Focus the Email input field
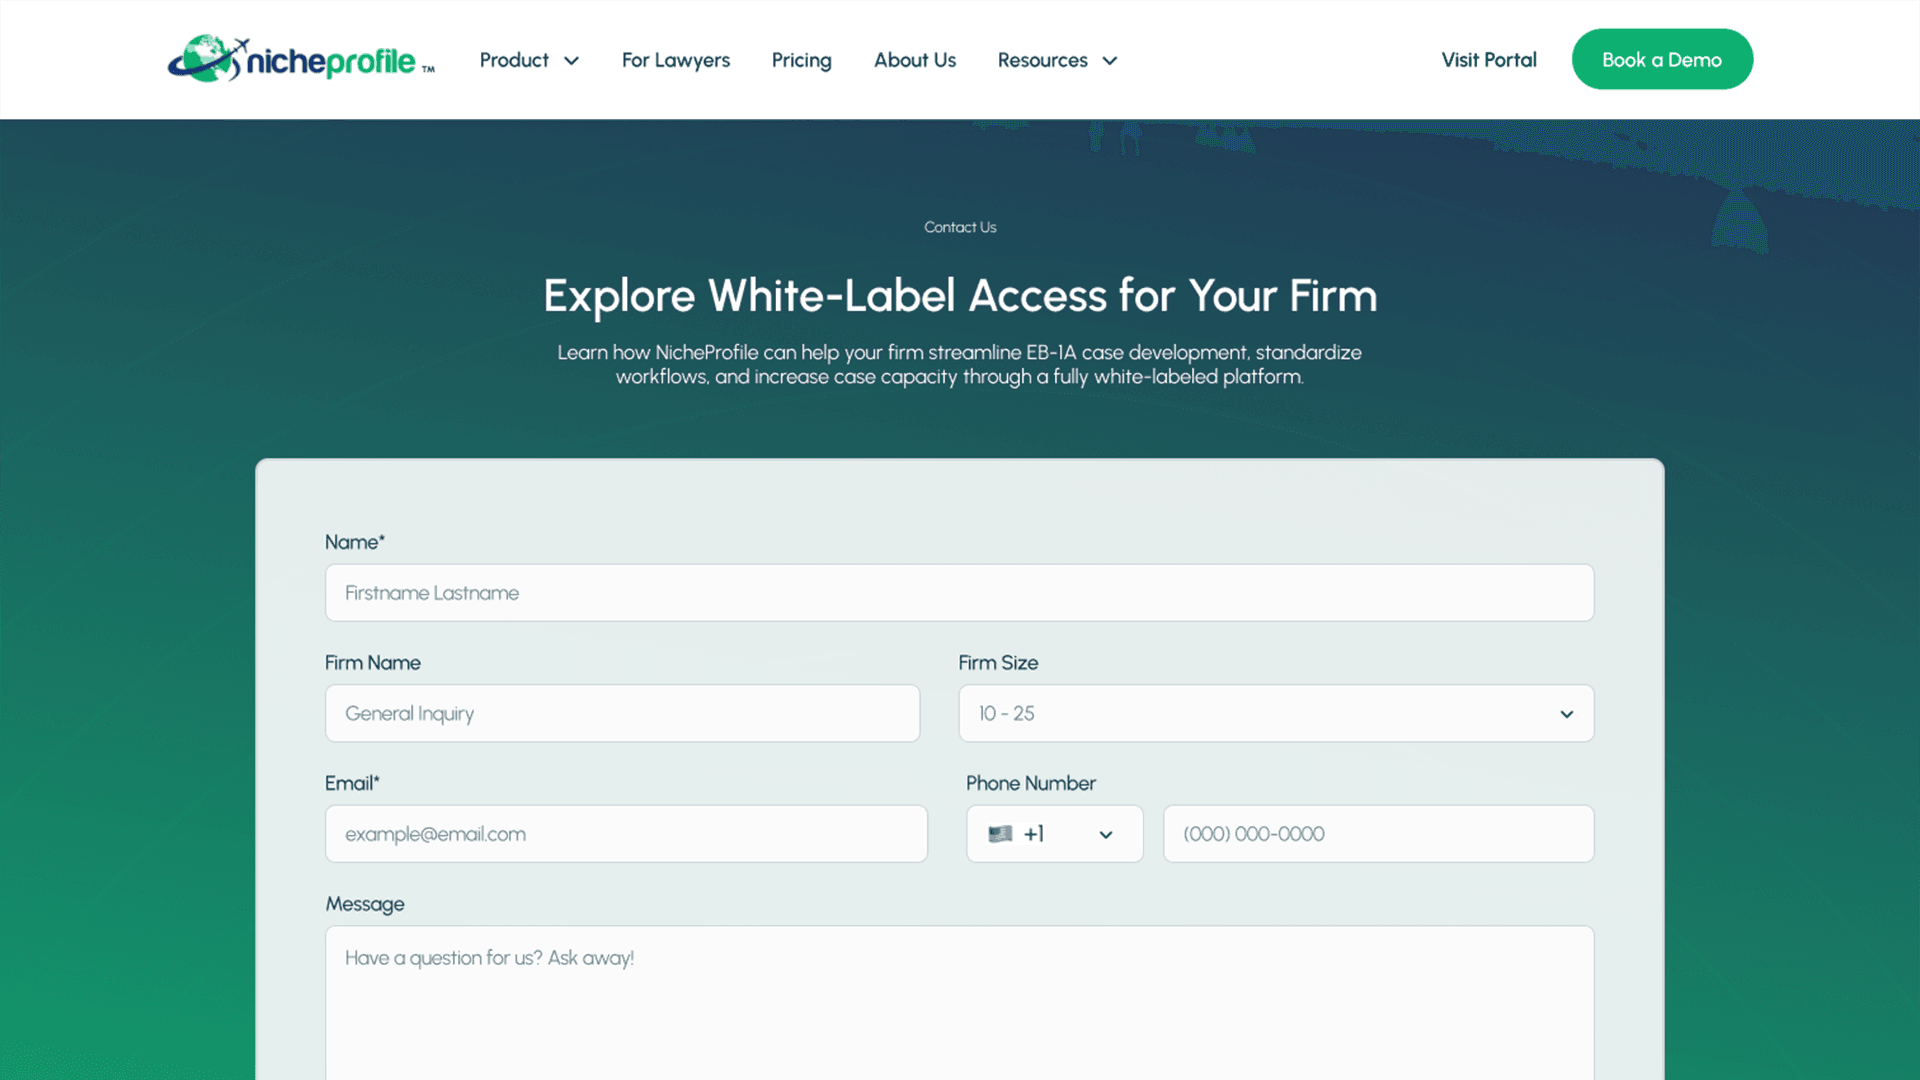Screen dimensions: 1920x1080 click(626, 834)
